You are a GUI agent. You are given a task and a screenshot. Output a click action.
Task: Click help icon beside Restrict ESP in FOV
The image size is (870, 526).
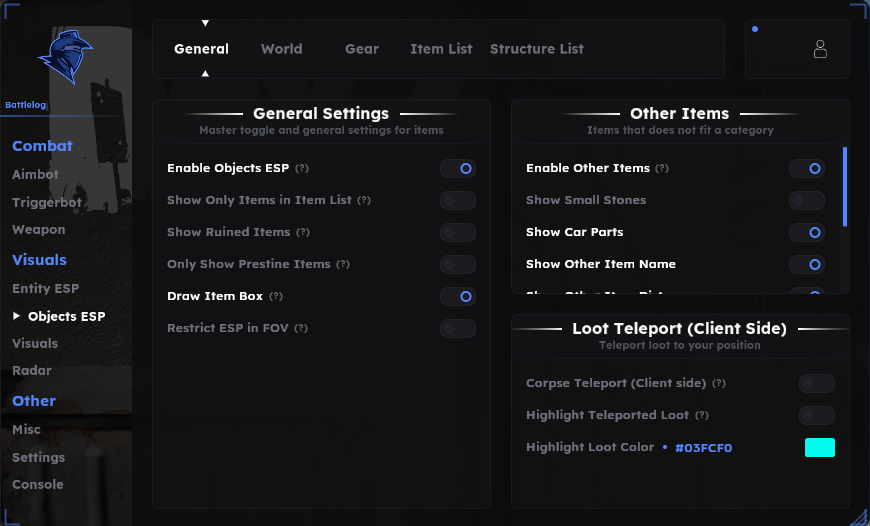tap(301, 328)
